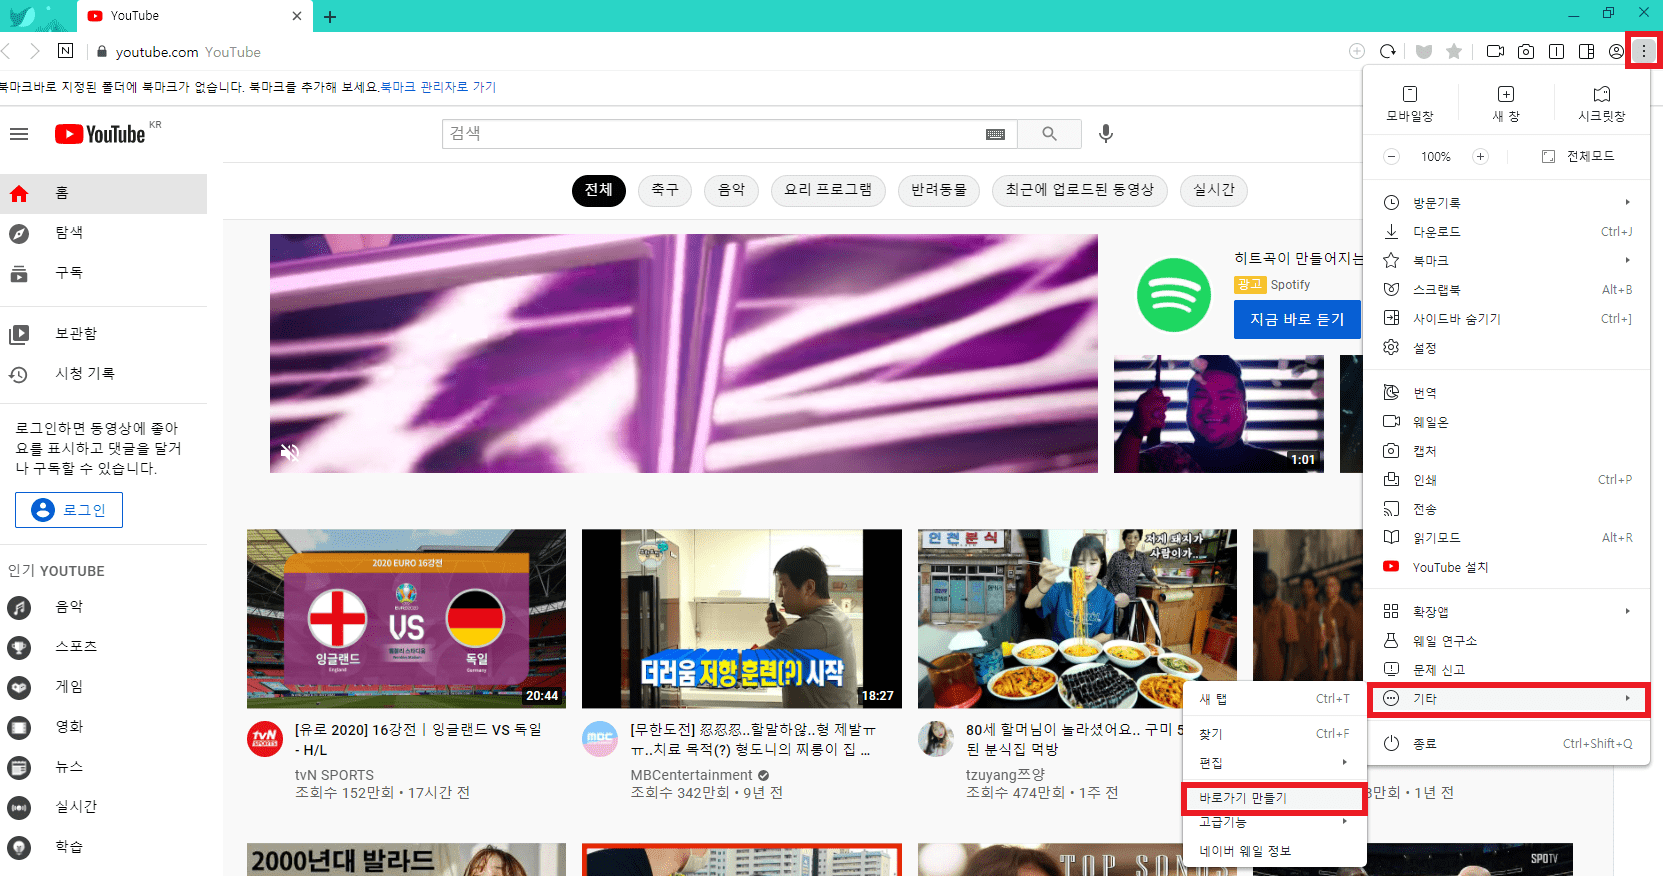This screenshot has width=1663, height=876.
Task: Open a secret window (시크릿창)
Action: (x=1602, y=104)
